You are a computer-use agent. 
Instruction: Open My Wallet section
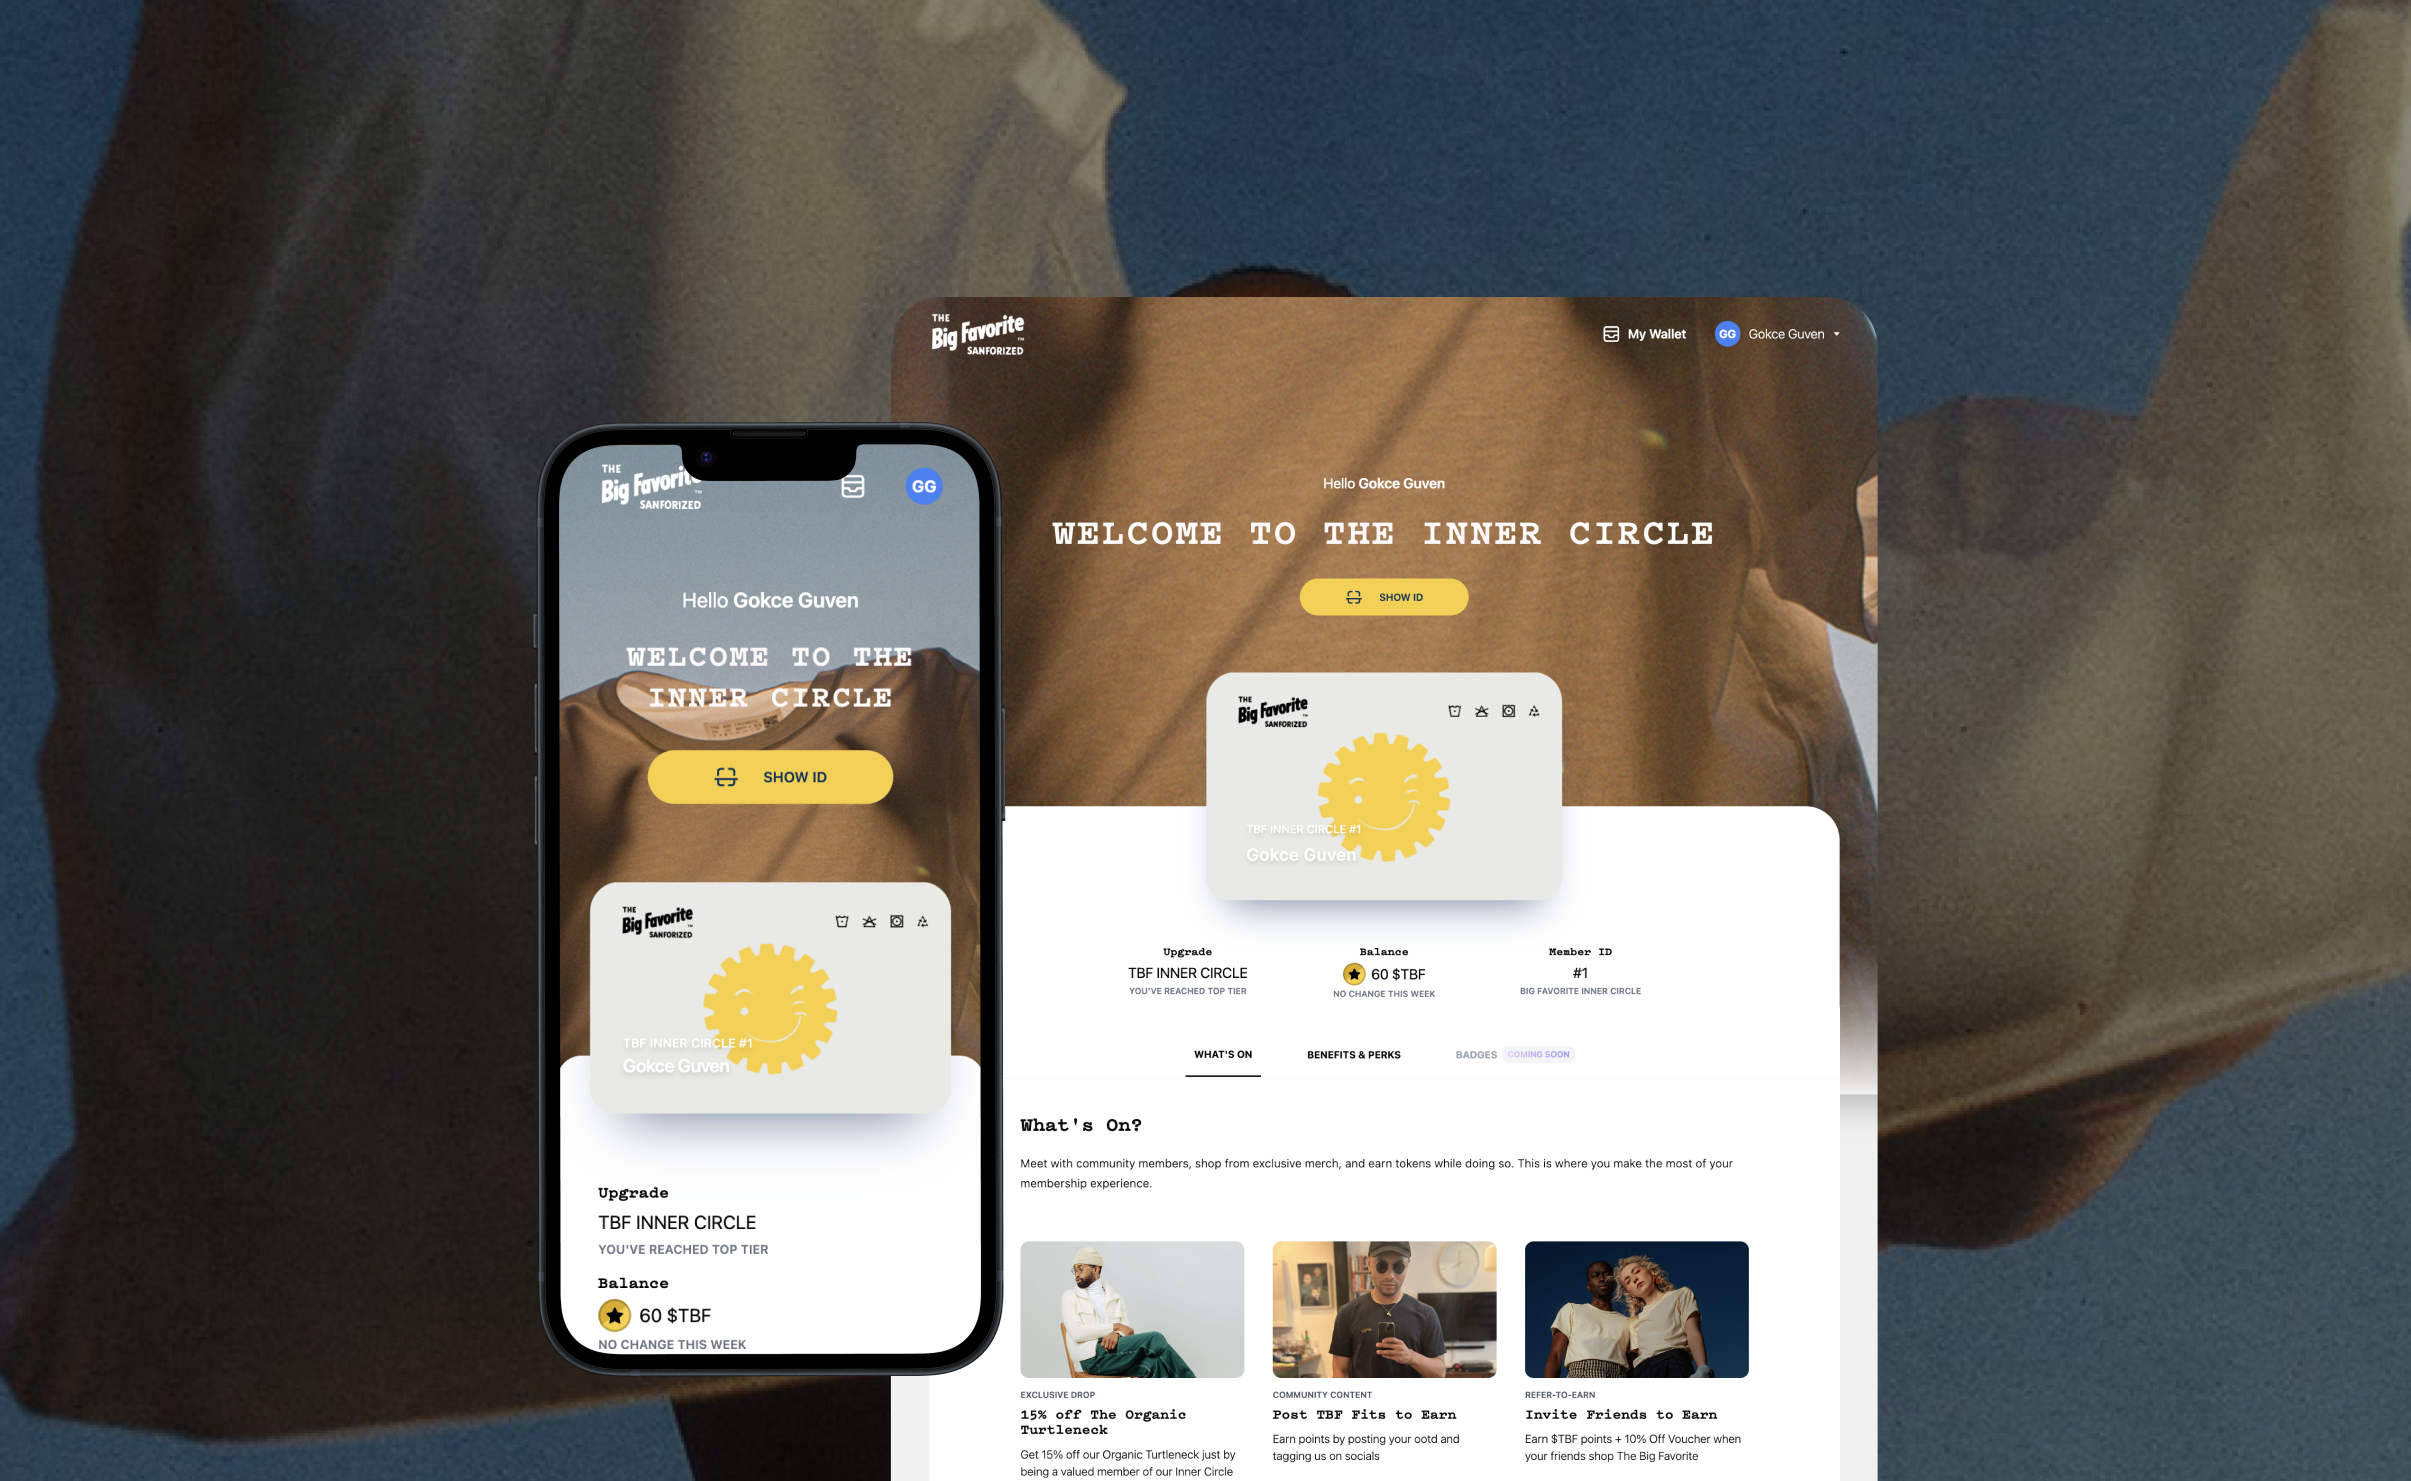click(1639, 332)
